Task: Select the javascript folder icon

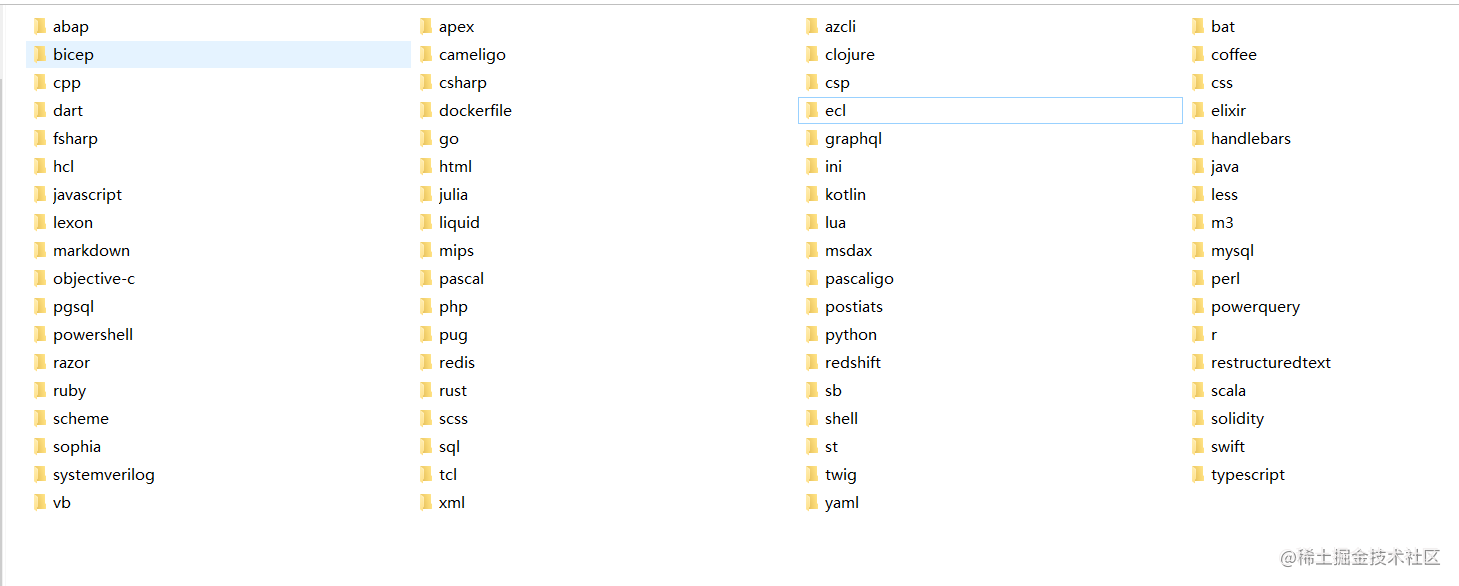Action: pos(40,195)
